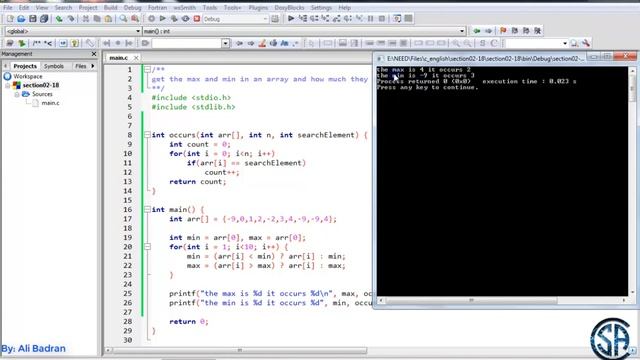
Task: Collapse the for loop fold on line 20
Action: pyautogui.click(x=147, y=247)
